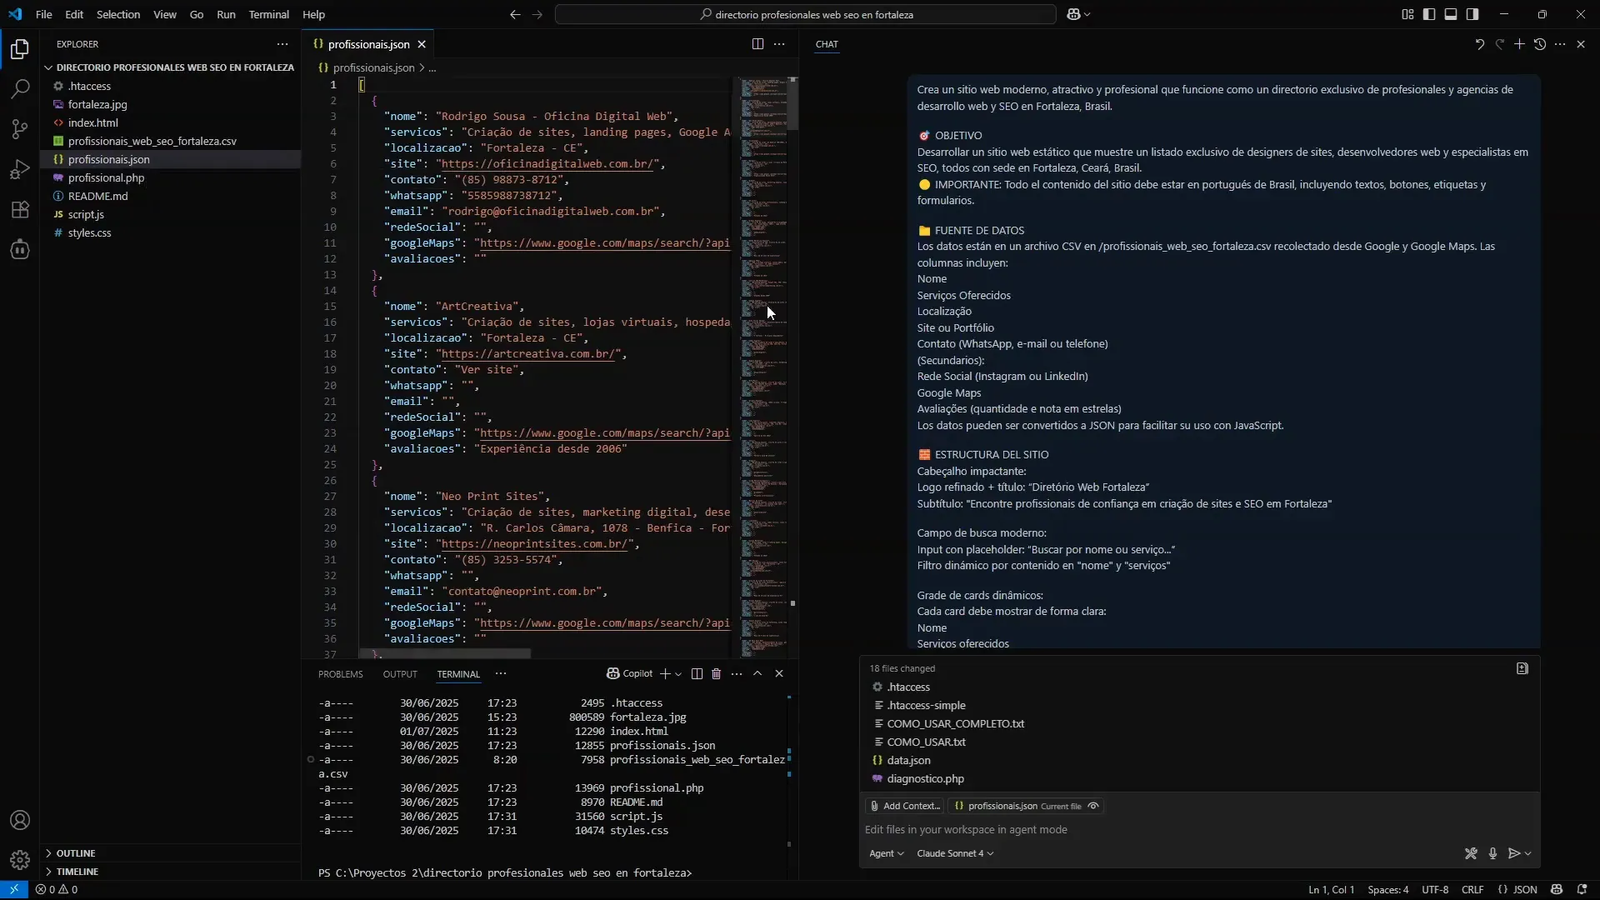Click the Configure Tools wrench icon
Screen dimensions: 1600x900
1470,853
